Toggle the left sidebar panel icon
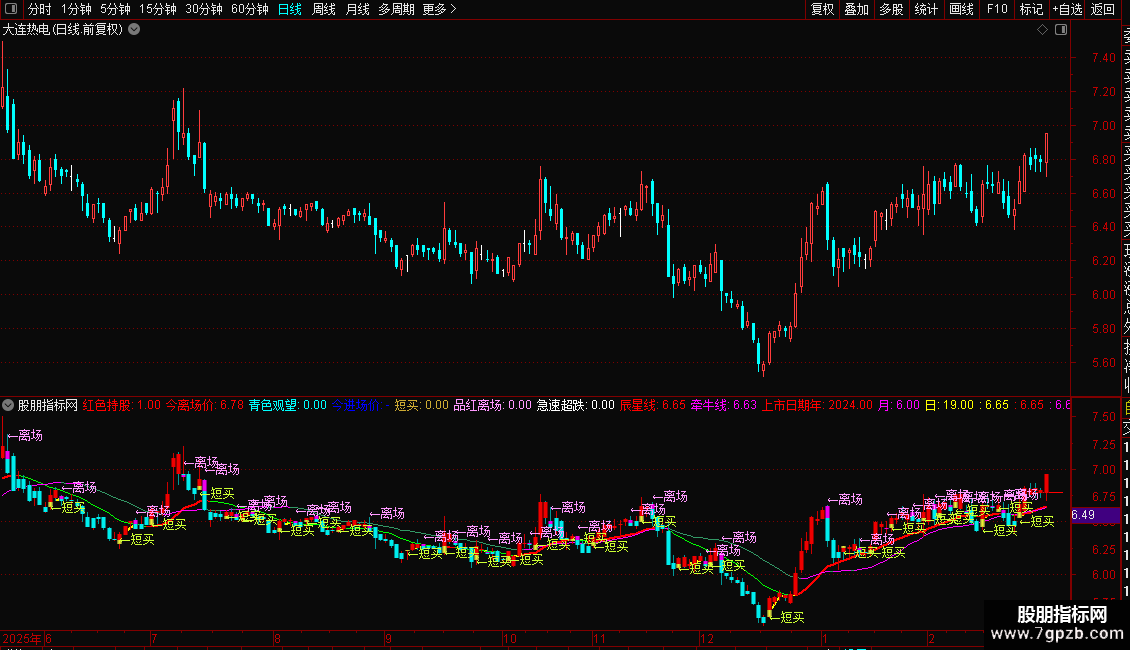 11,9
